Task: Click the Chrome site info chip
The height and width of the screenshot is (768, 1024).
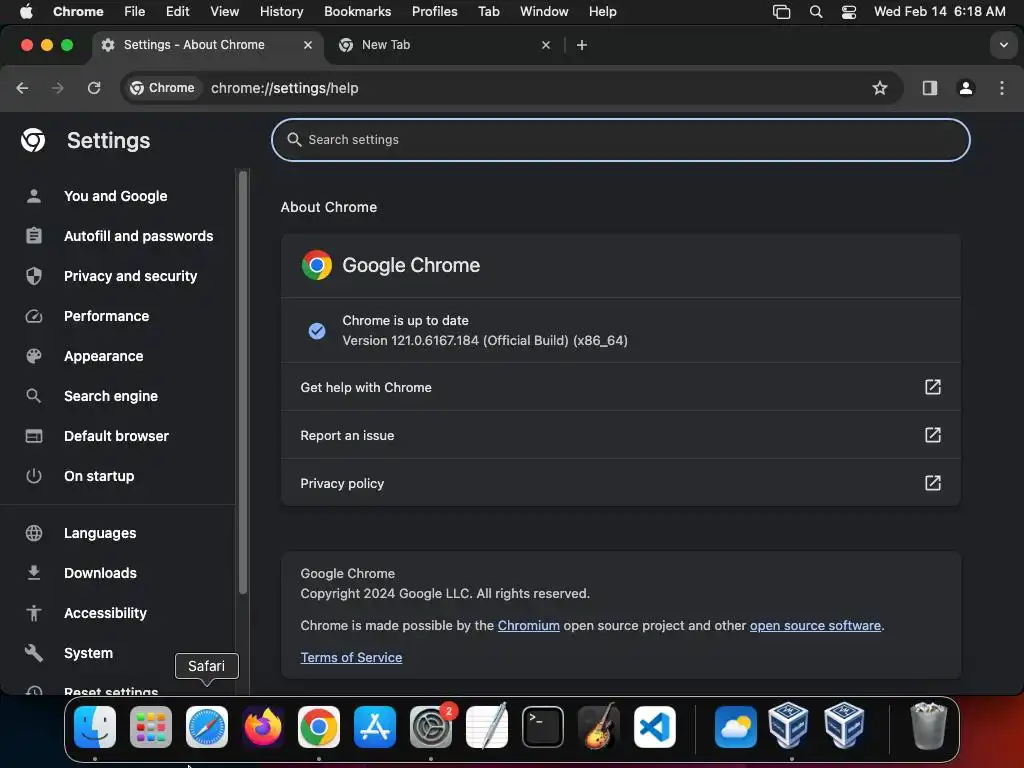Action: 162,88
